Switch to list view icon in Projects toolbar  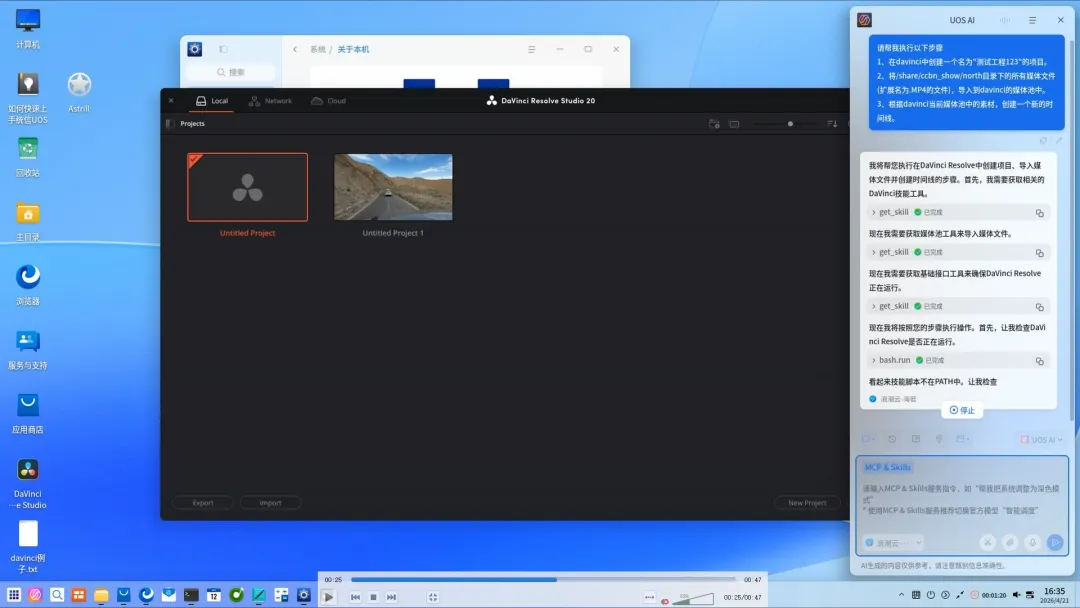[734, 124]
